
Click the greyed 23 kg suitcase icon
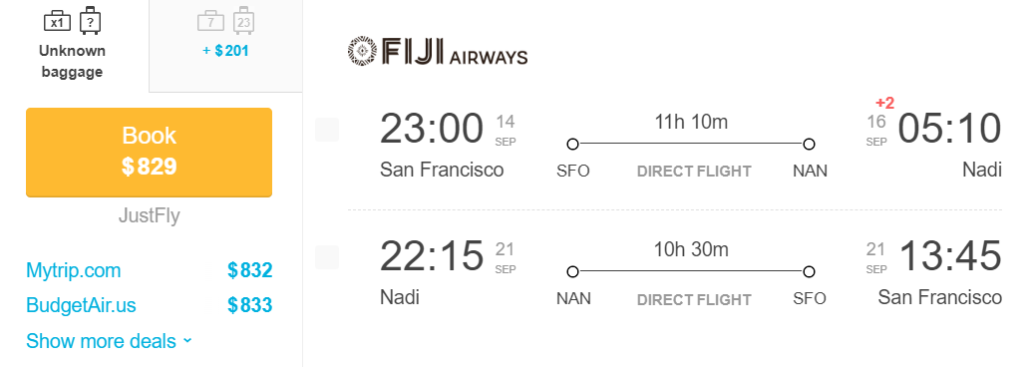coord(244,20)
